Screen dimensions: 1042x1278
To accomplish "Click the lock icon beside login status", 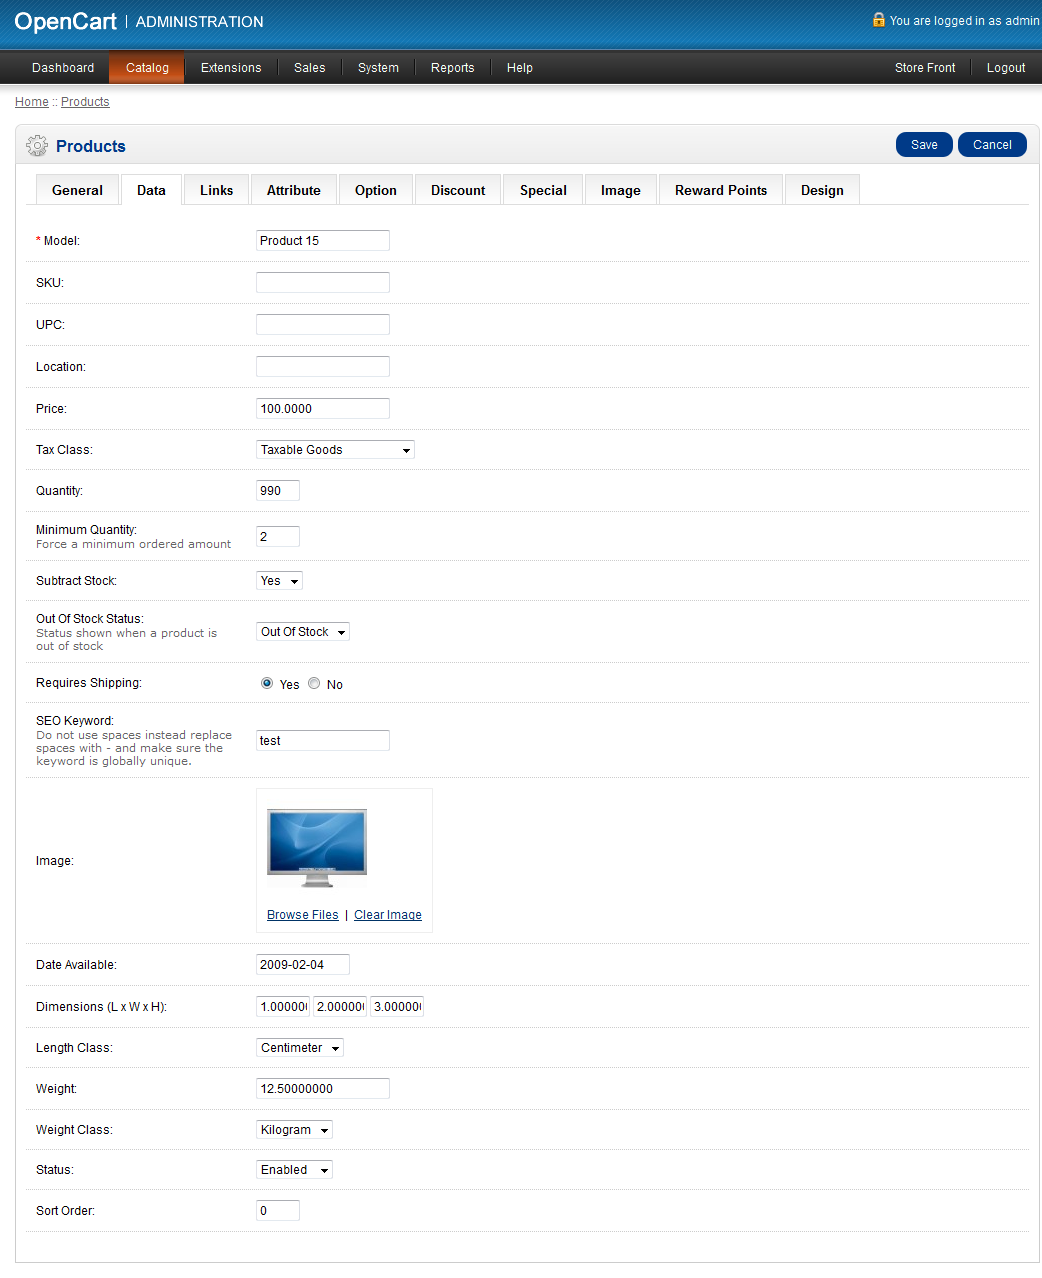I will click(x=878, y=20).
